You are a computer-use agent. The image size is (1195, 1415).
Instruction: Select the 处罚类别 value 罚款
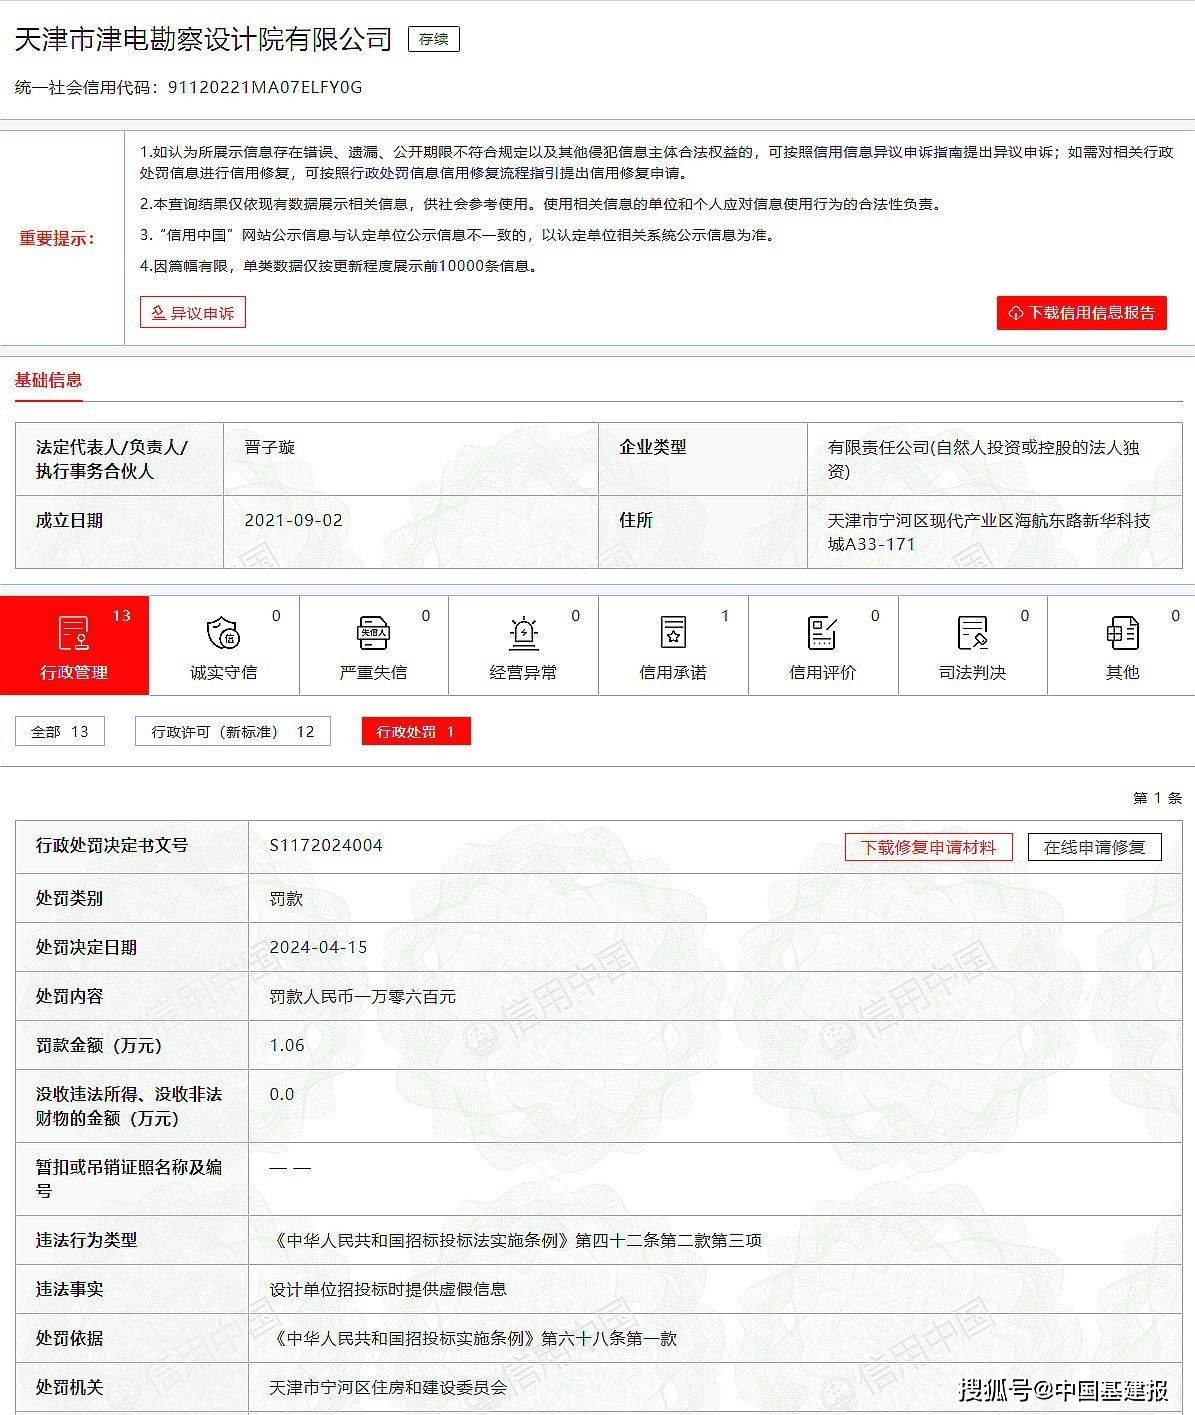[x=286, y=898]
